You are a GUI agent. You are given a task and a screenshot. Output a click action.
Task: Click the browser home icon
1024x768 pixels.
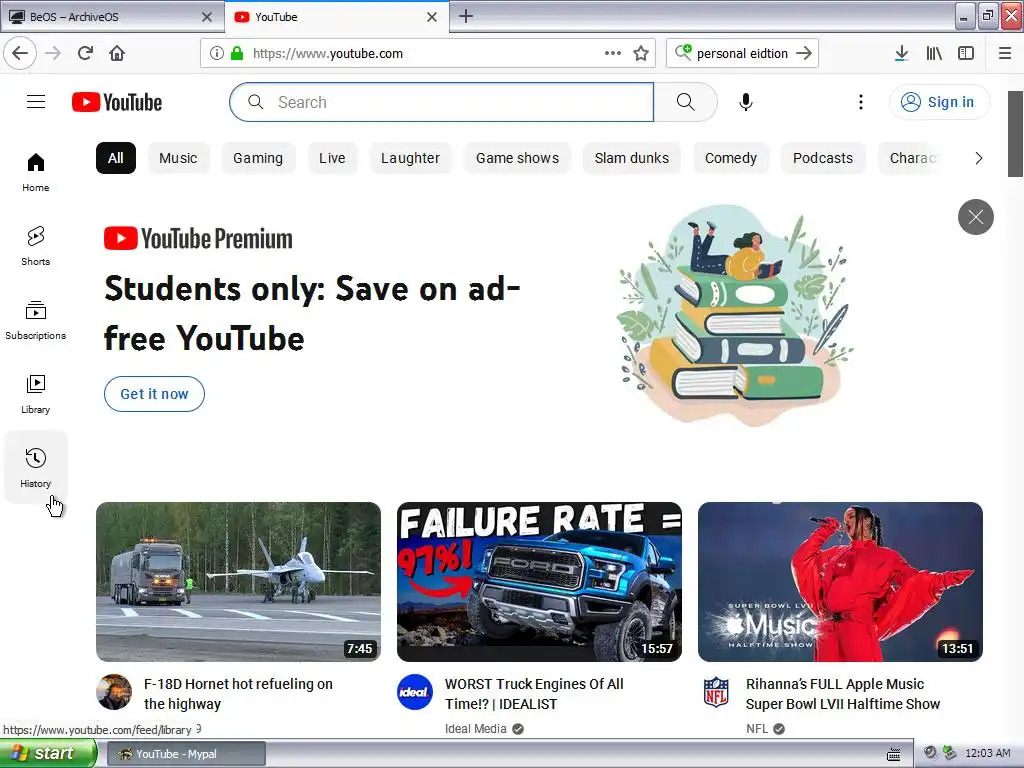coord(117,53)
